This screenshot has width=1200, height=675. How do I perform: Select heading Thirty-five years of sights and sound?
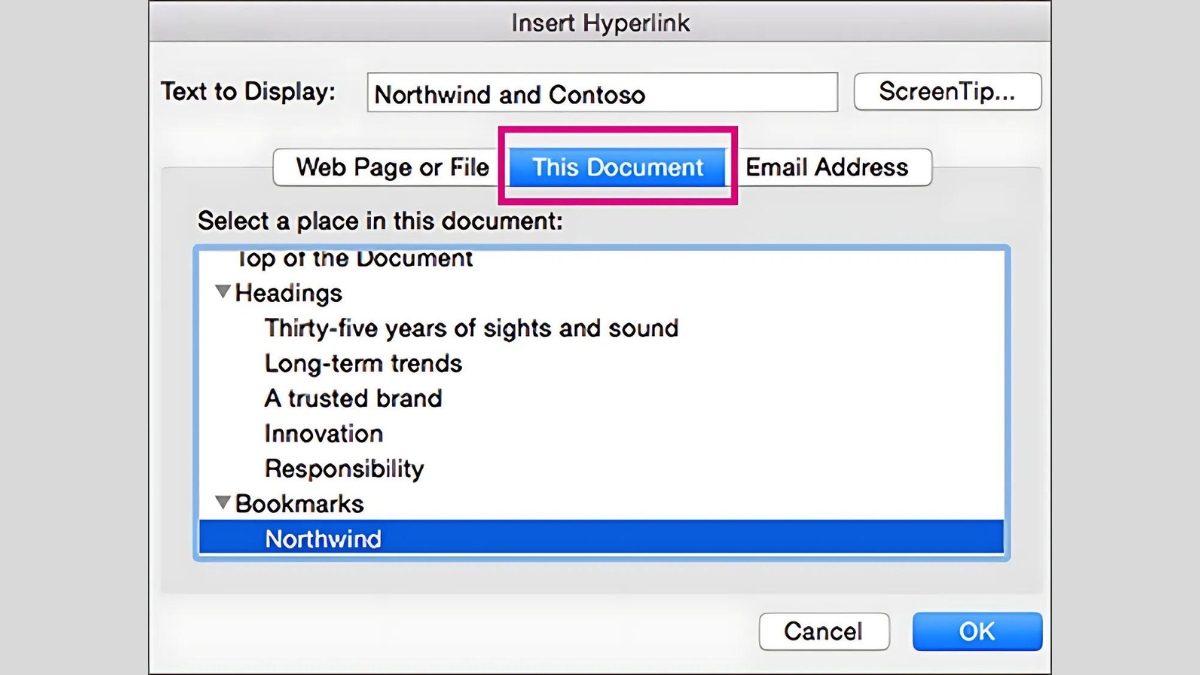click(x=471, y=328)
